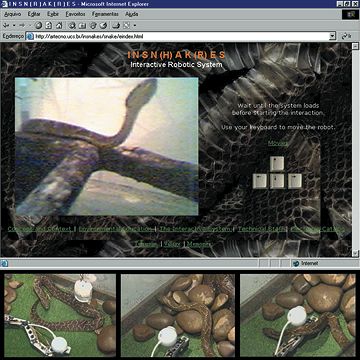This screenshot has height=360, width=360.
Task: Open the Ferramentas menu
Action: pos(105,14)
